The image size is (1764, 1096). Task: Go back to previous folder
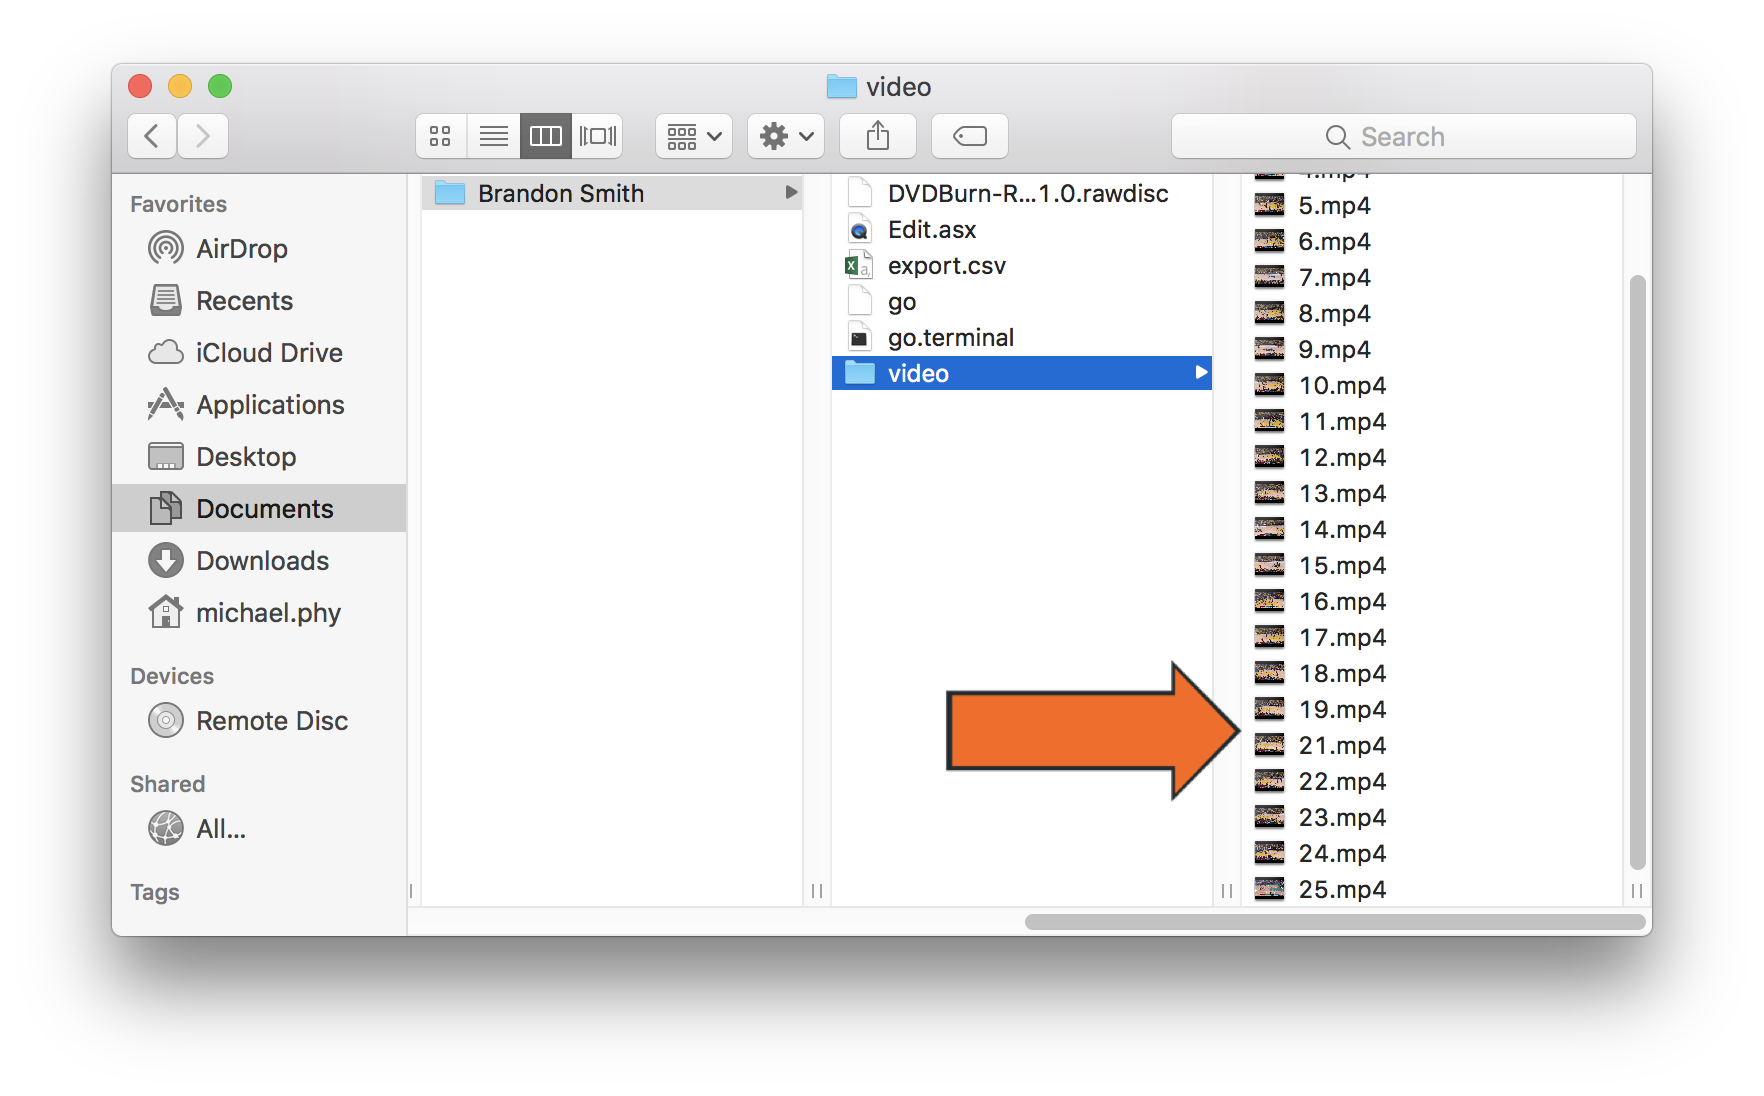[153, 136]
